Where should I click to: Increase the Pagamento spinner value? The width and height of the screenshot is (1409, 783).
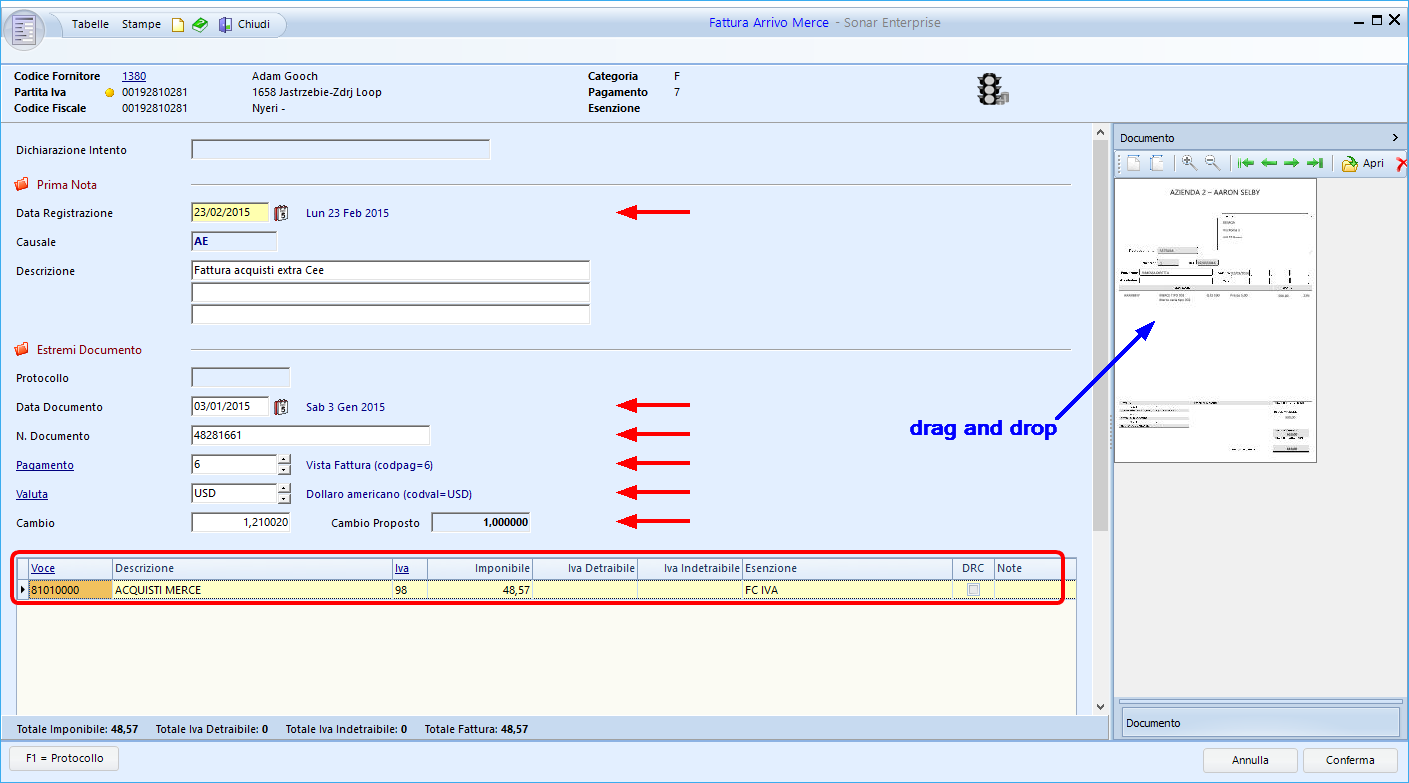284,460
